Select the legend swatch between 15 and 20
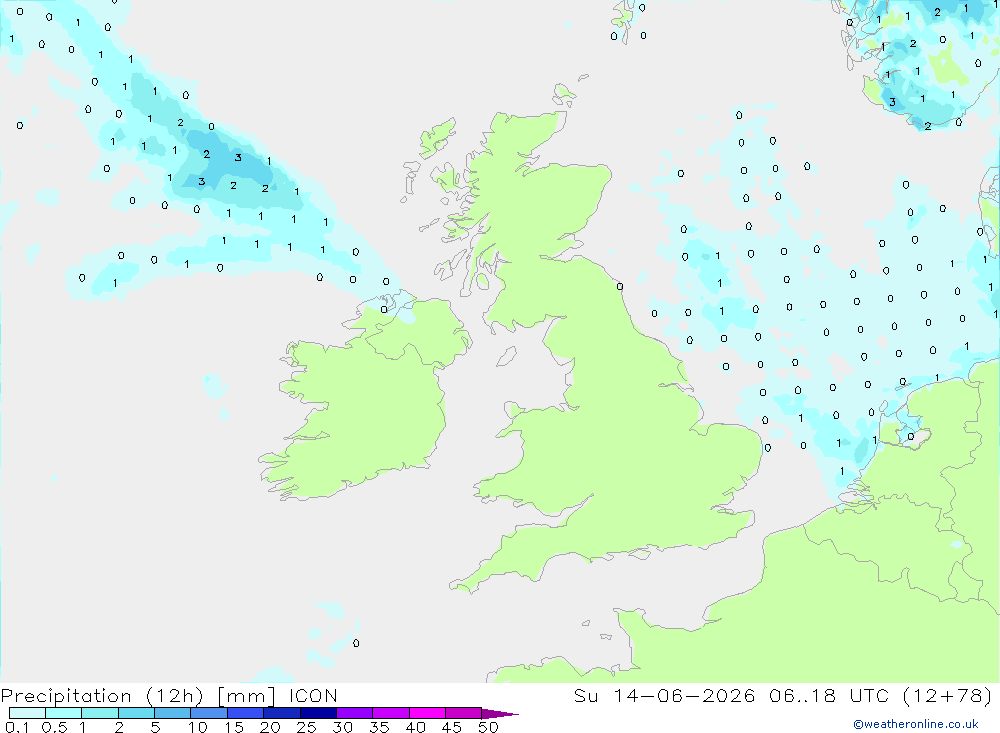1000x733 pixels. 246,713
